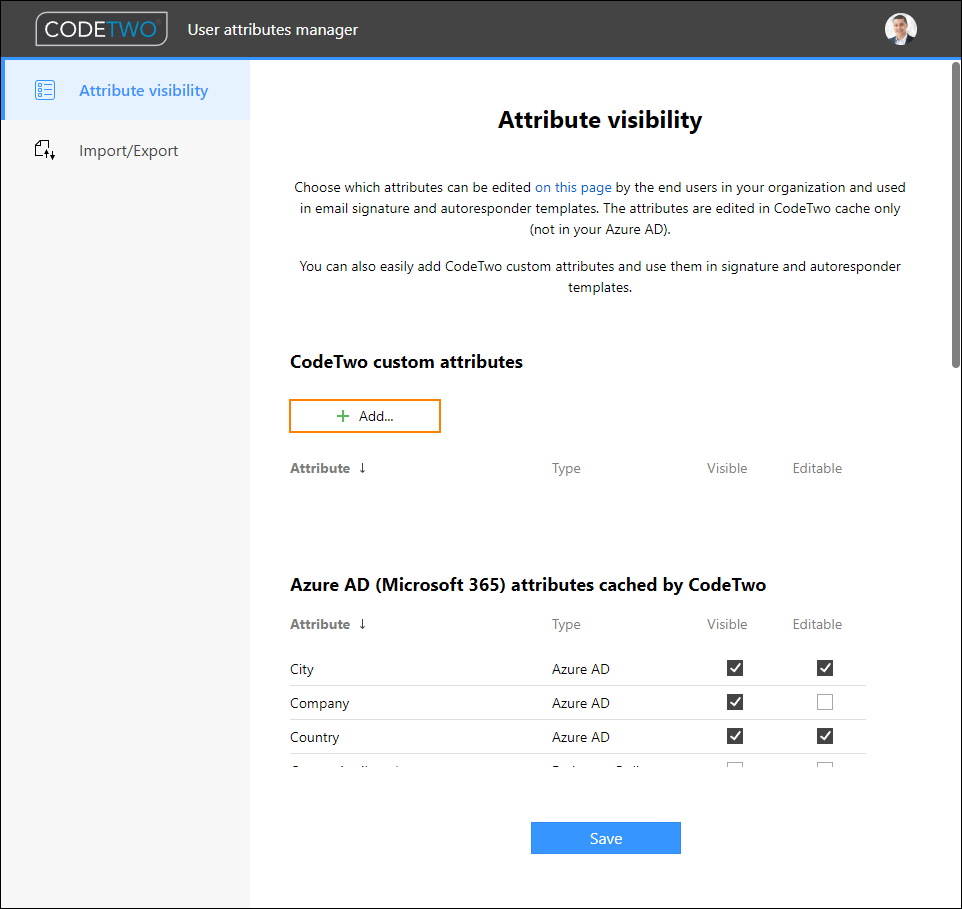
Task: Click the page vertical scrollbar thumb
Action: 955,215
